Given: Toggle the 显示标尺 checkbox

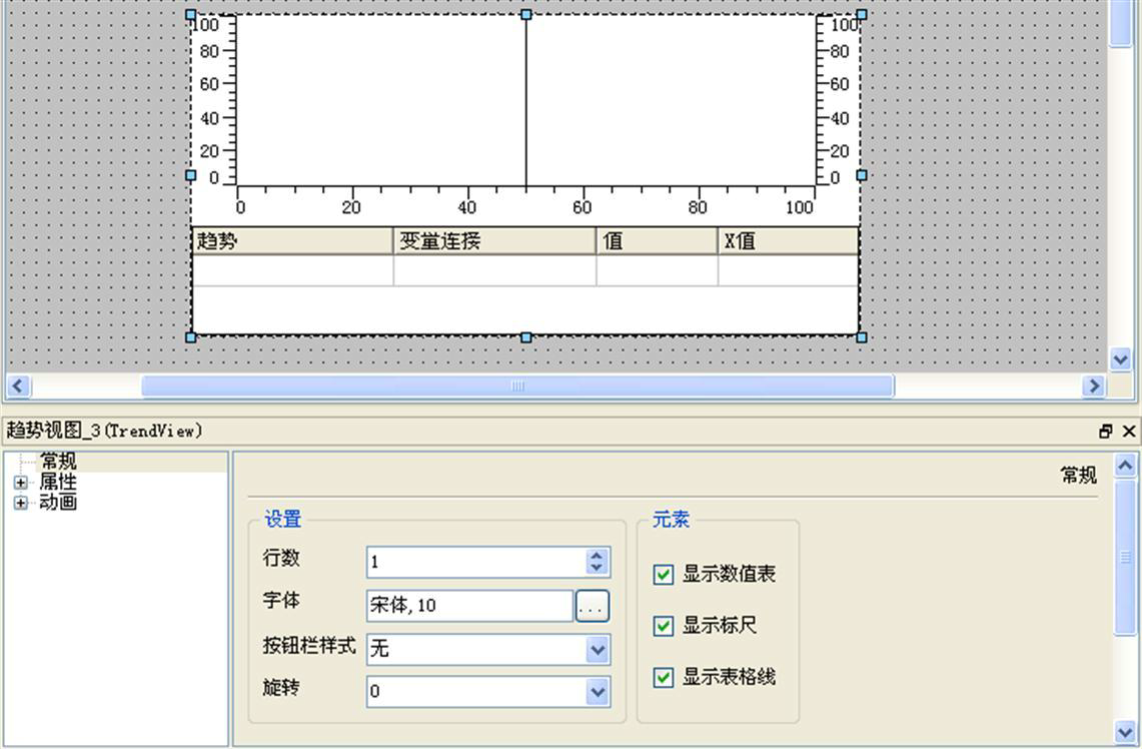Looking at the screenshot, I should [663, 626].
